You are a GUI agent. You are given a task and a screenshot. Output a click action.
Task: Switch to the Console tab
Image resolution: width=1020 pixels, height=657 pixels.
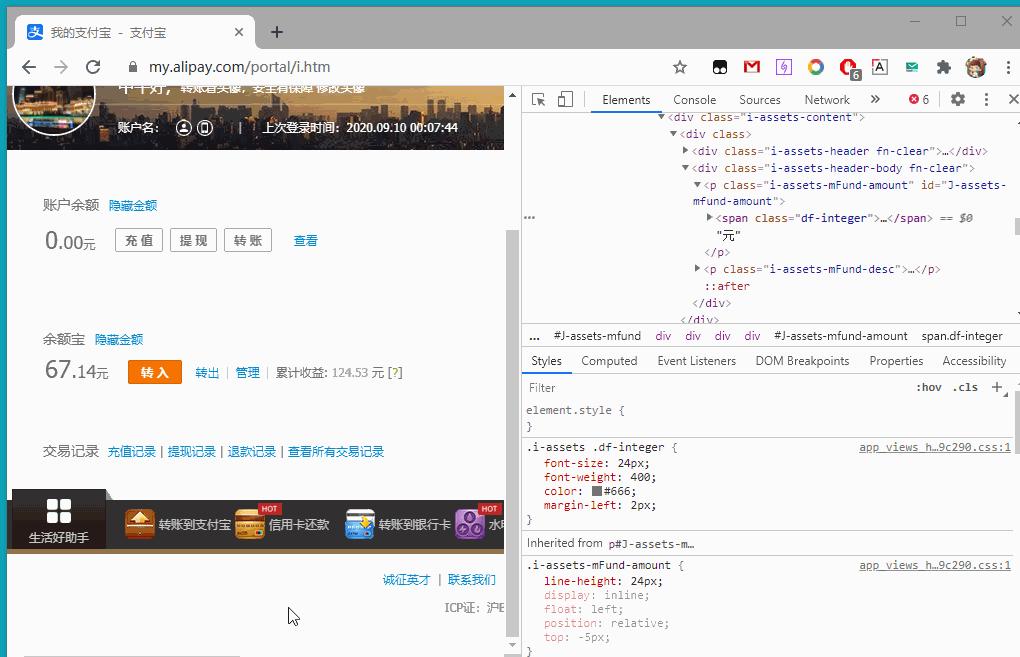[694, 99]
